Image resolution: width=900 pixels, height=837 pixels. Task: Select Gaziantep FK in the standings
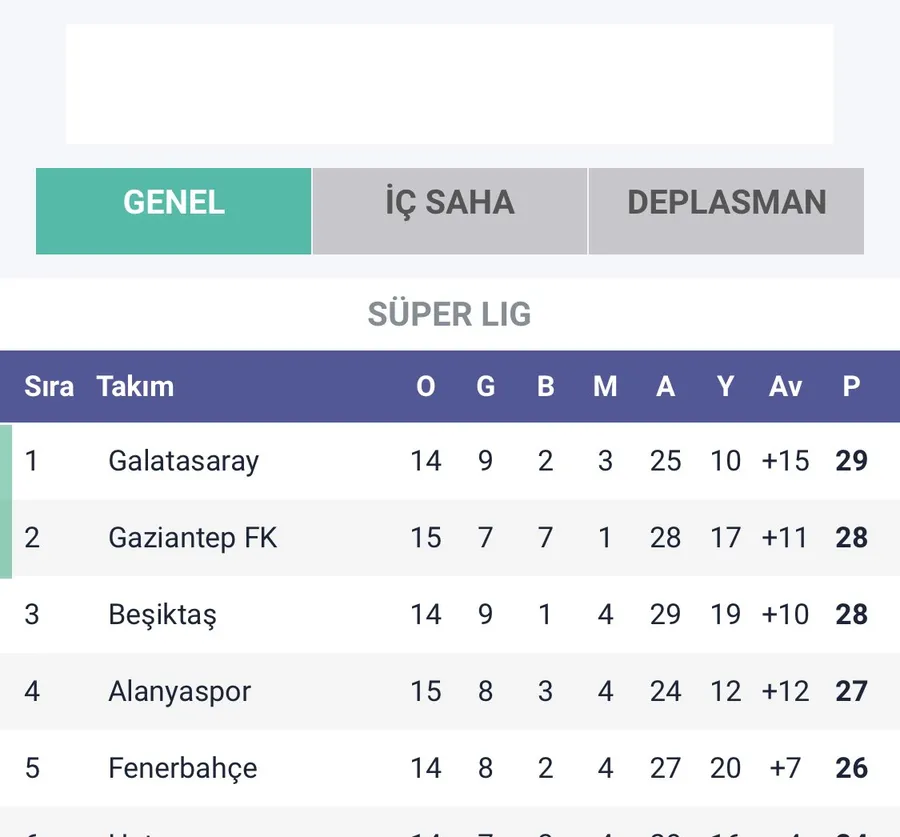(193, 538)
